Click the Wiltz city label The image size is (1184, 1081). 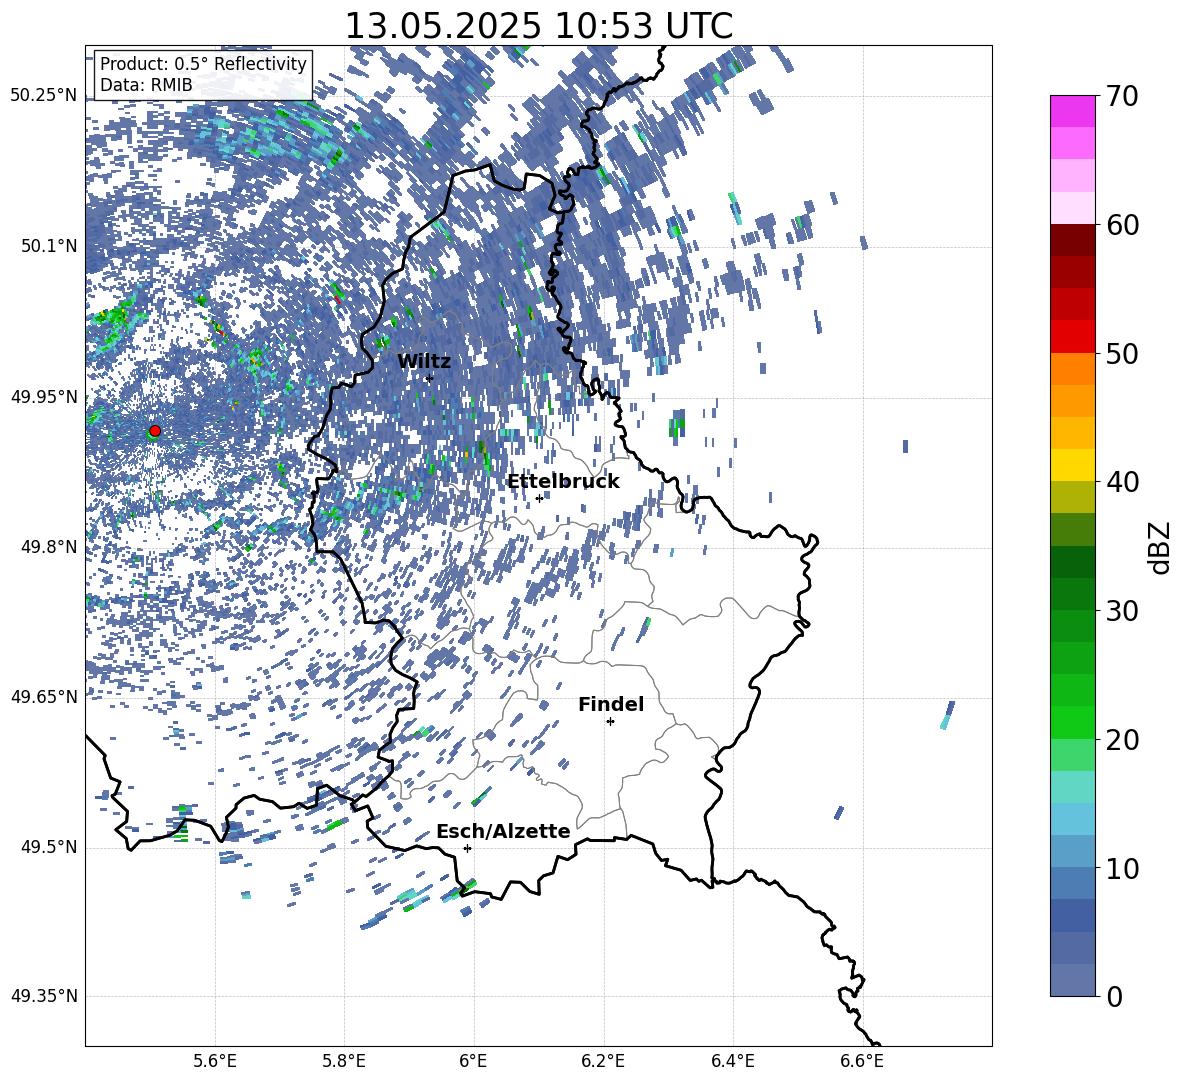point(424,361)
